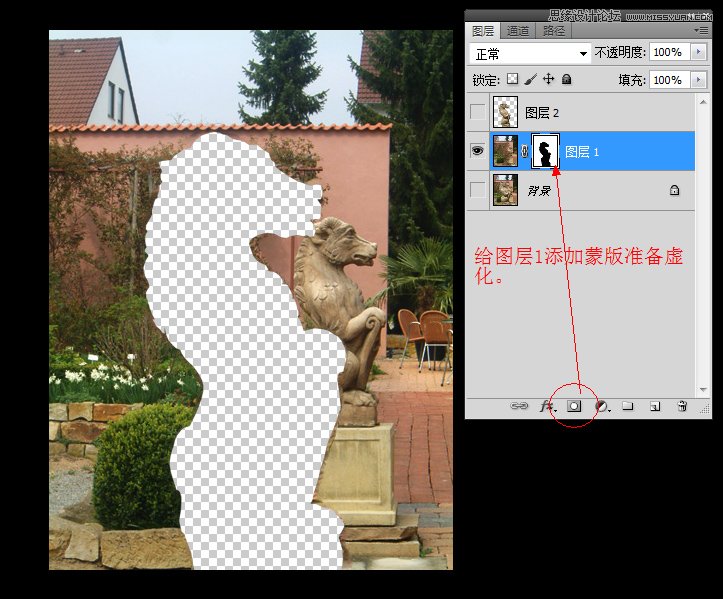Open the layer style fx menu

tap(547, 406)
